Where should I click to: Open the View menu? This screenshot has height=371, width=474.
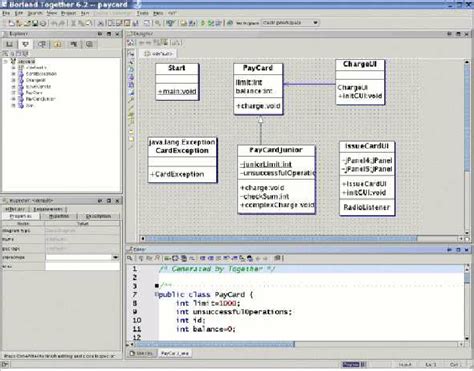pos(52,13)
